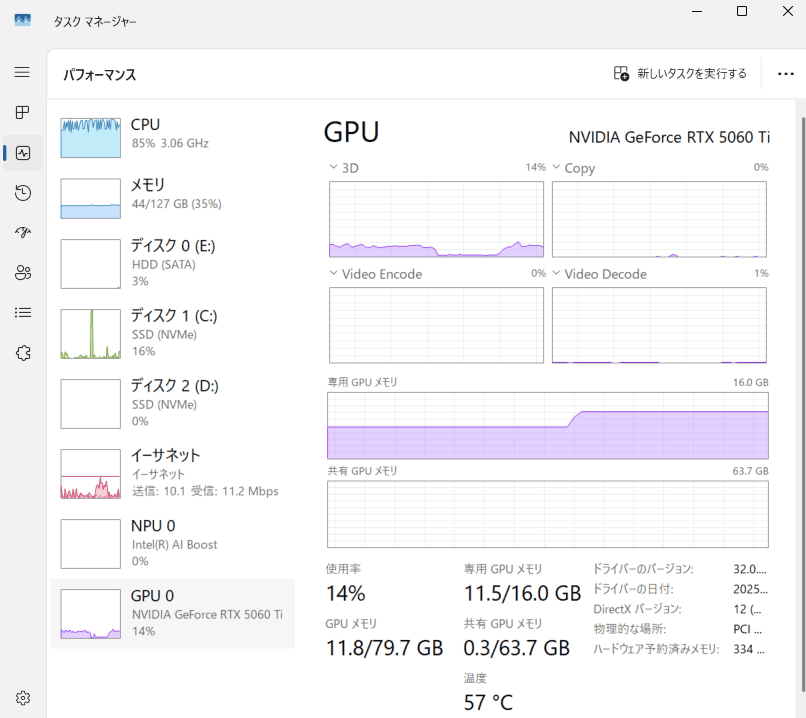Open the Video Decode engine selector
This screenshot has height=718, width=806.
click(x=558, y=273)
